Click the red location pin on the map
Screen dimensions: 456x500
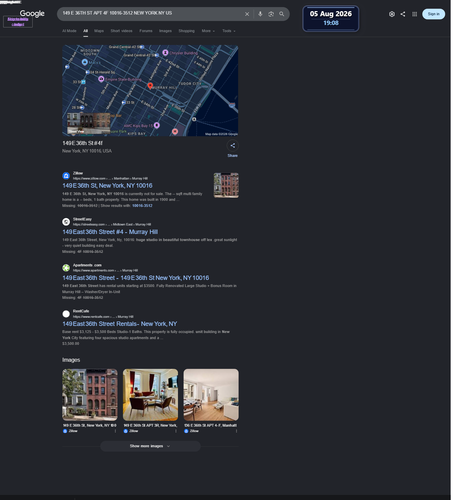[x=150, y=86]
